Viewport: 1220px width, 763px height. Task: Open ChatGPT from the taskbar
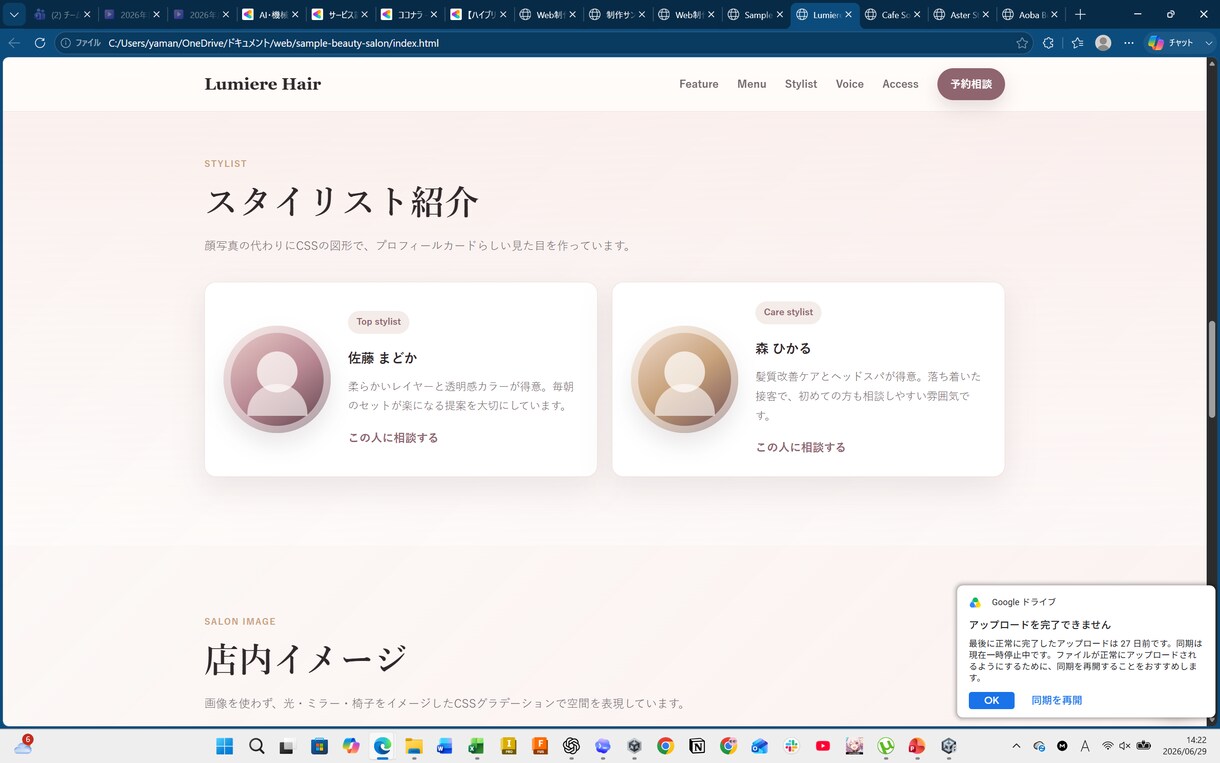click(x=571, y=746)
